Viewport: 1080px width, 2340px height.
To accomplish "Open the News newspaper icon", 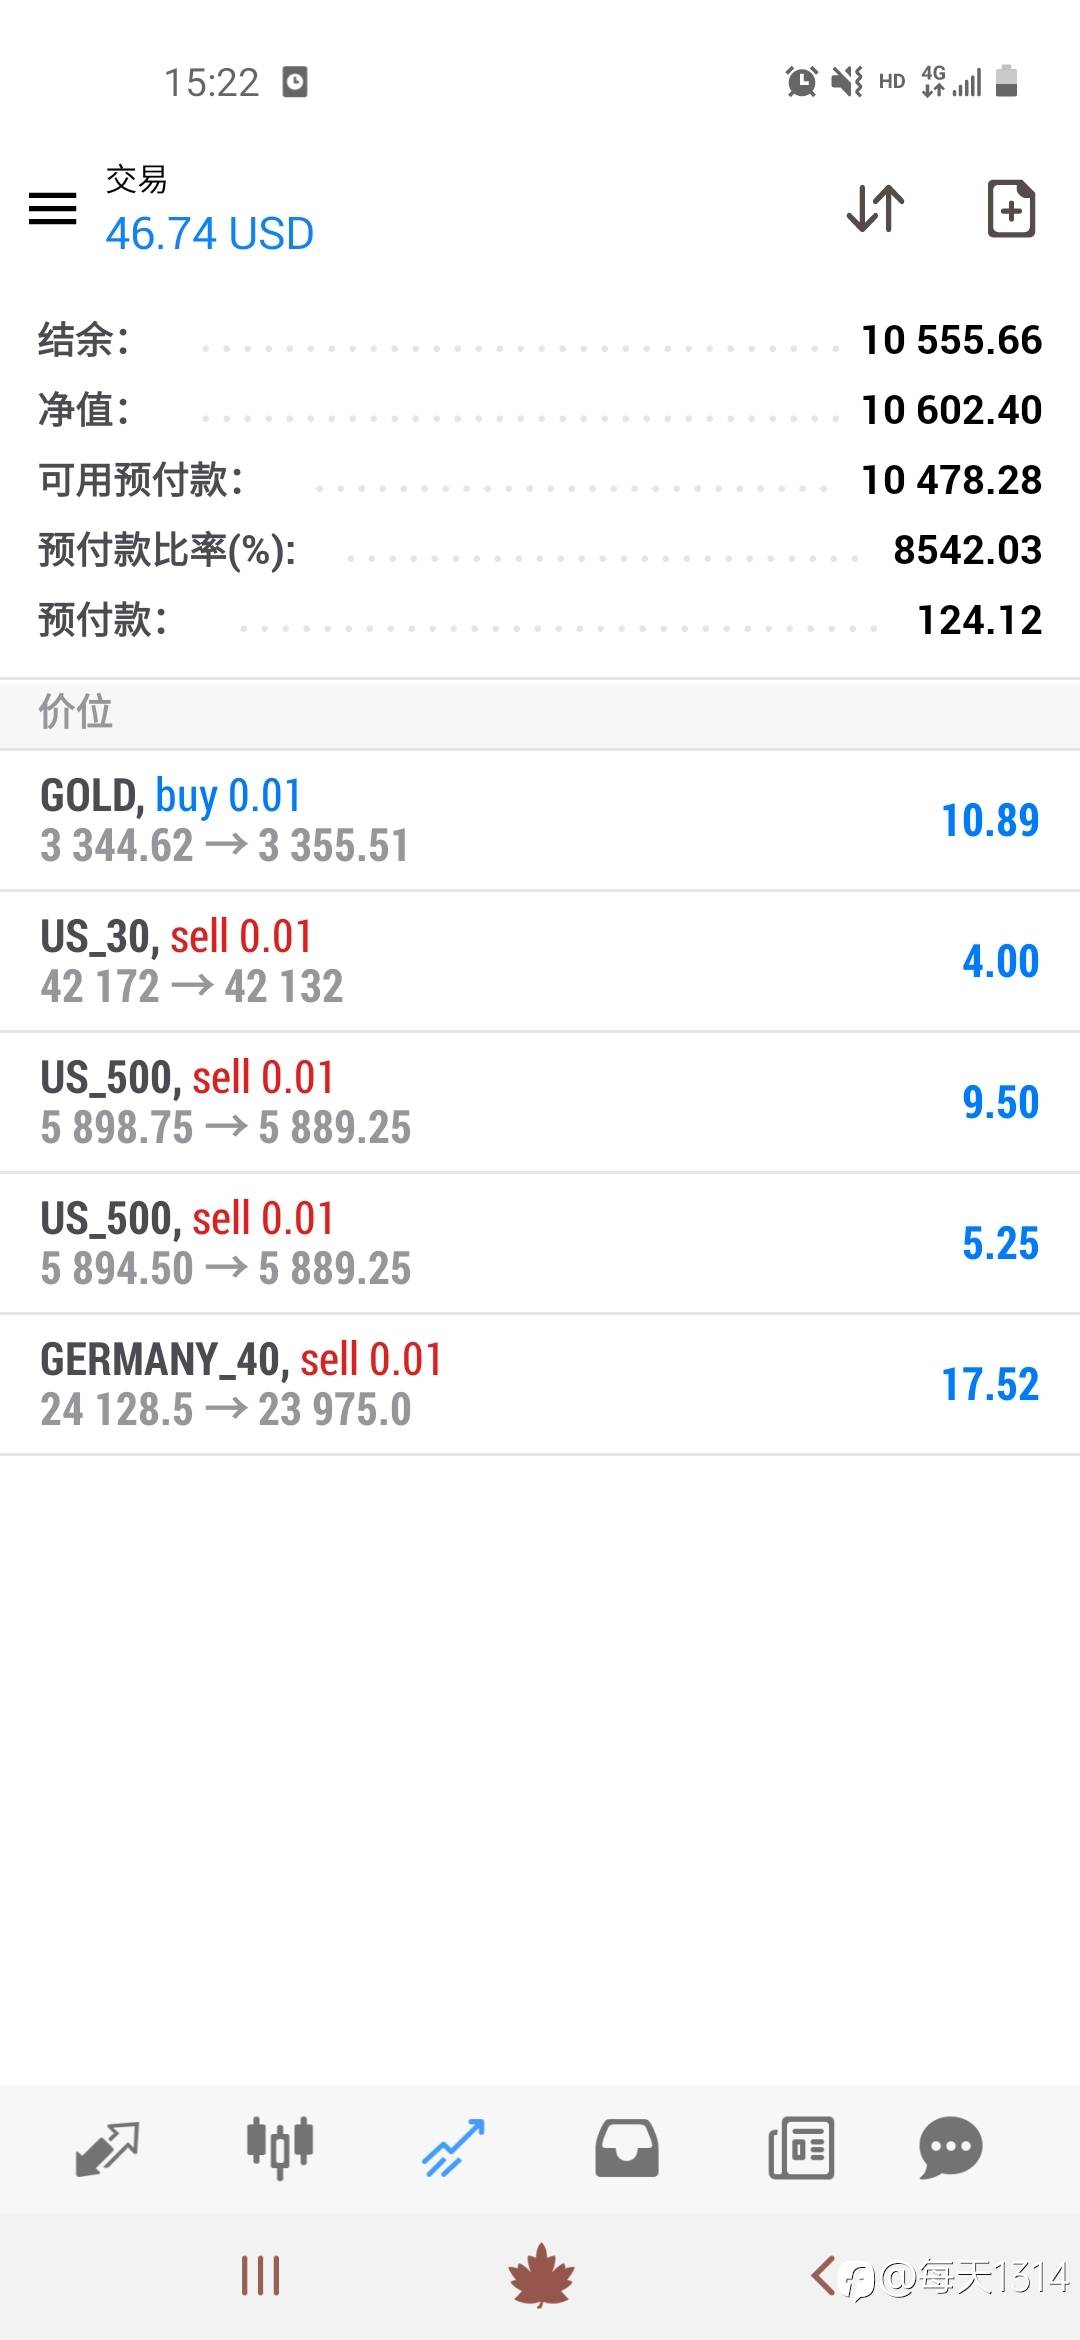I will pyautogui.click(x=801, y=2148).
